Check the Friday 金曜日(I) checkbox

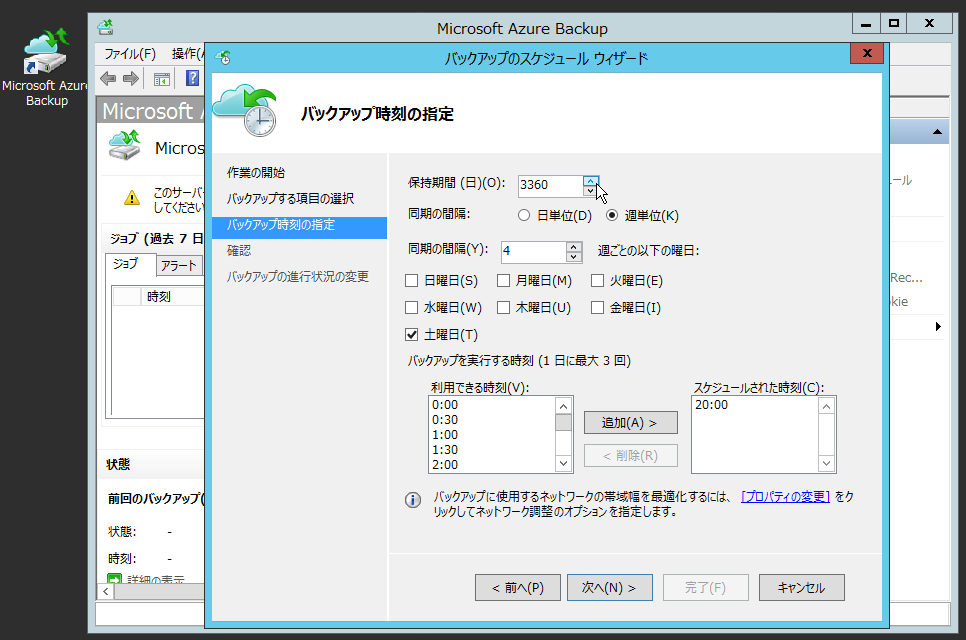pyautogui.click(x=597, y=307)
